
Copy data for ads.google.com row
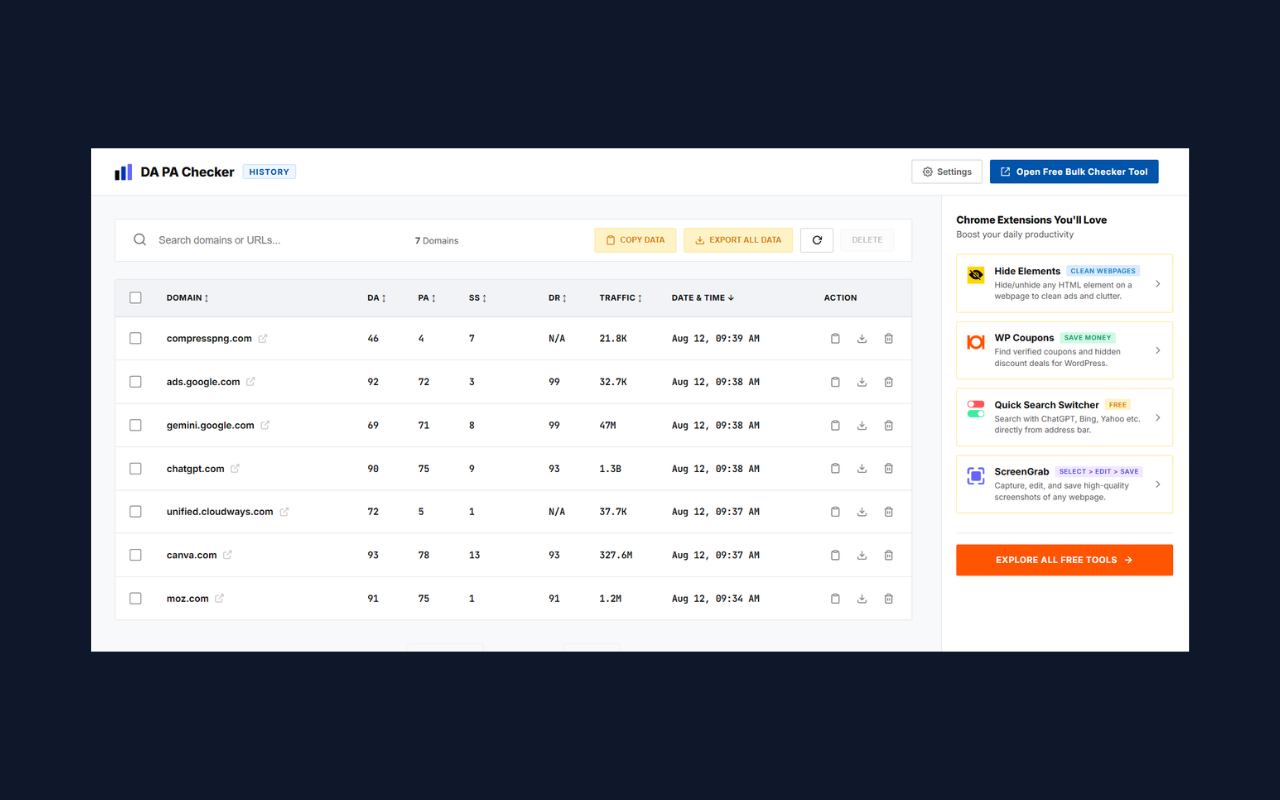pyautogui.click(x=836, y=382)
